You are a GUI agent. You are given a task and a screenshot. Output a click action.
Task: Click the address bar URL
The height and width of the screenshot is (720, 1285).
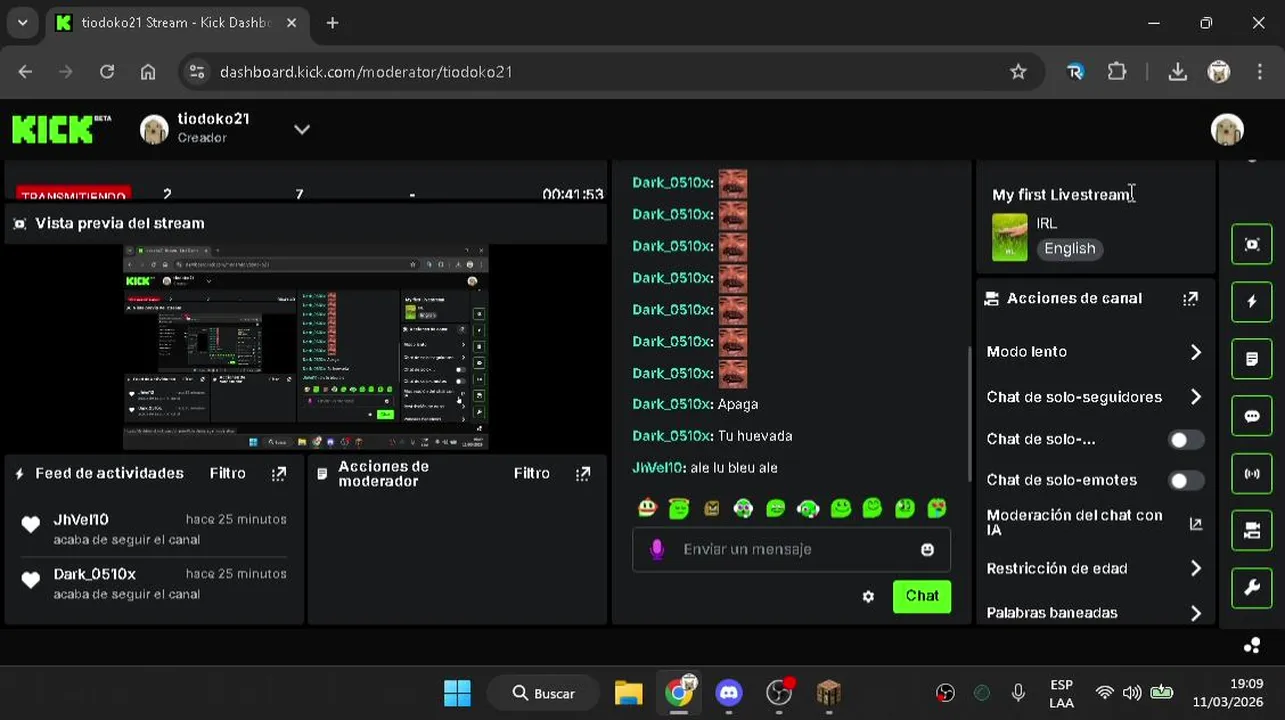366,72
